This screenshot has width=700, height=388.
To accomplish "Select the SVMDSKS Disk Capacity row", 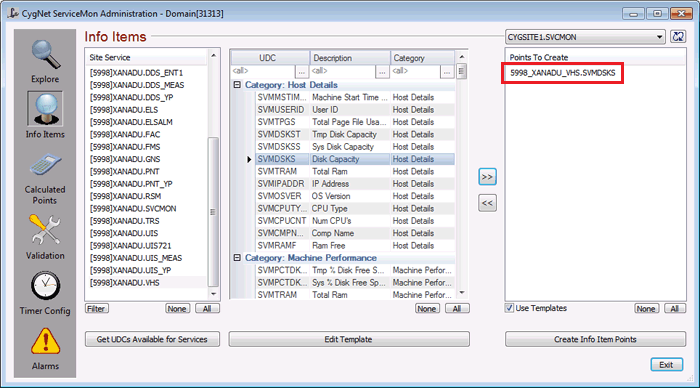I will click(355, 159).
